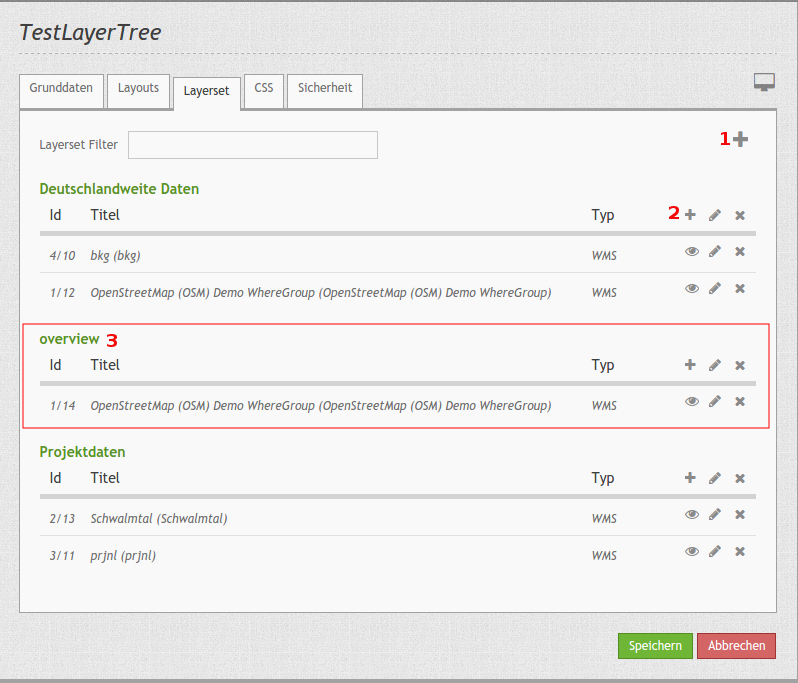Add instance to overview layerset
The height and width of the screenshot is (683, 798).
(x=690, y=365)
